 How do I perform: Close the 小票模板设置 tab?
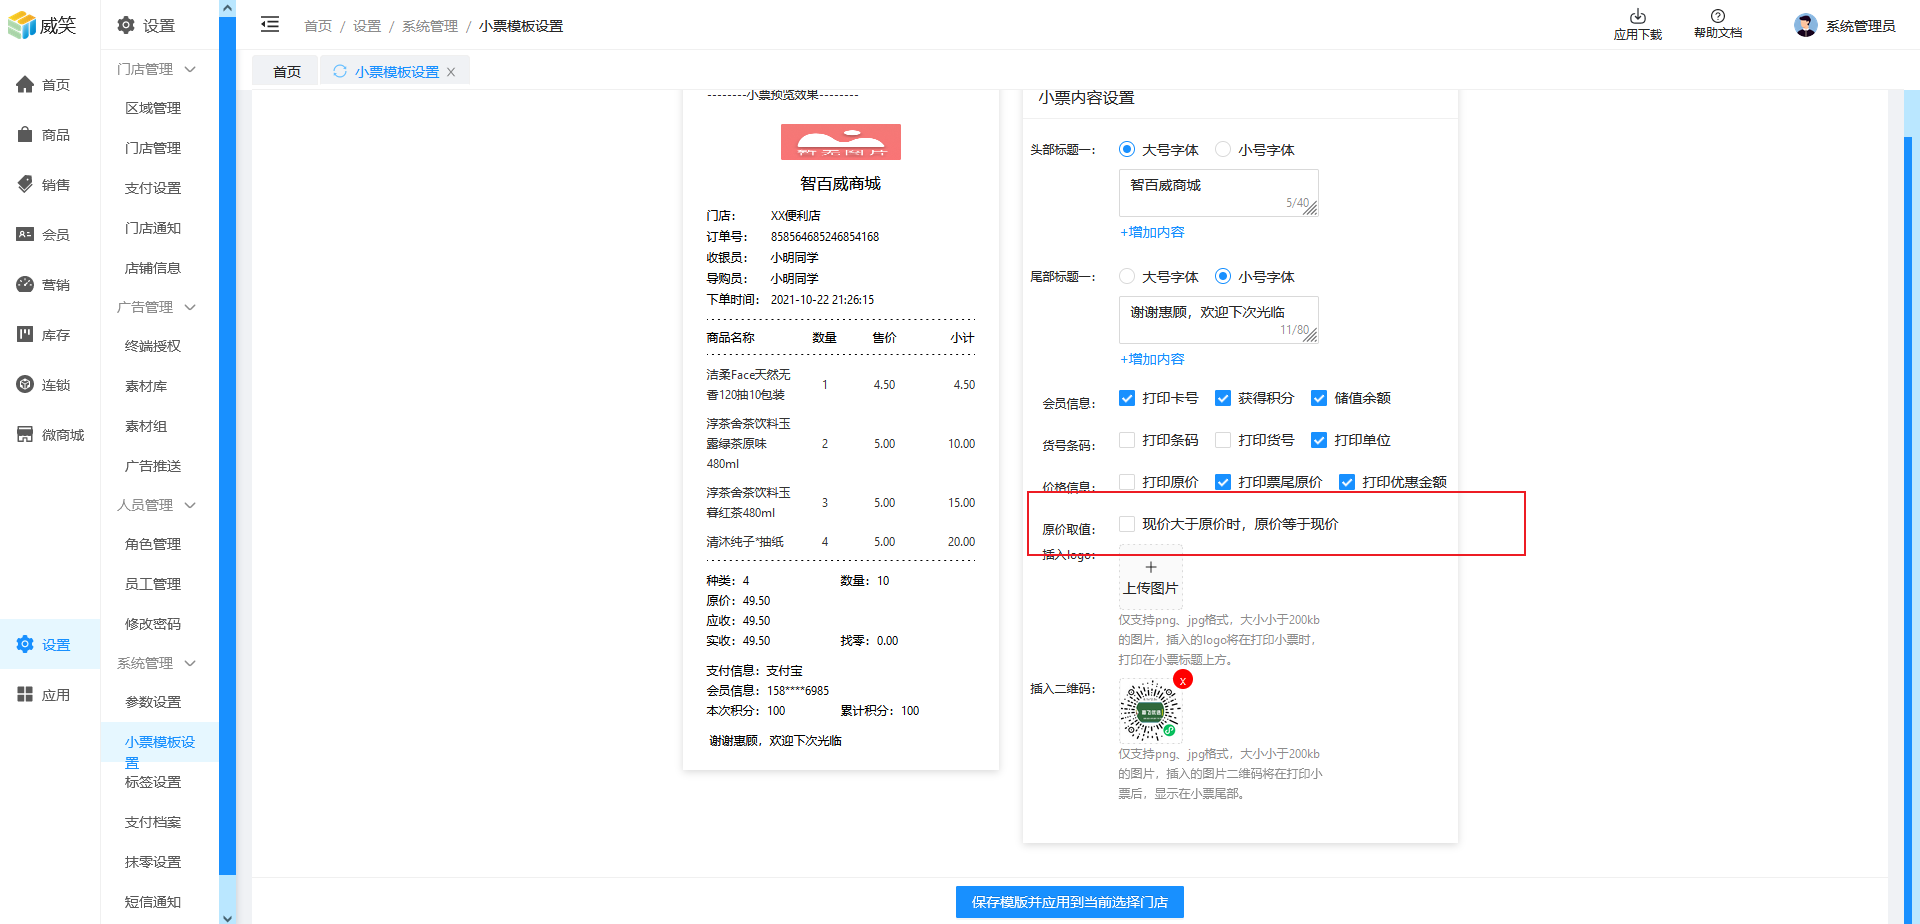tap(451, 72)
